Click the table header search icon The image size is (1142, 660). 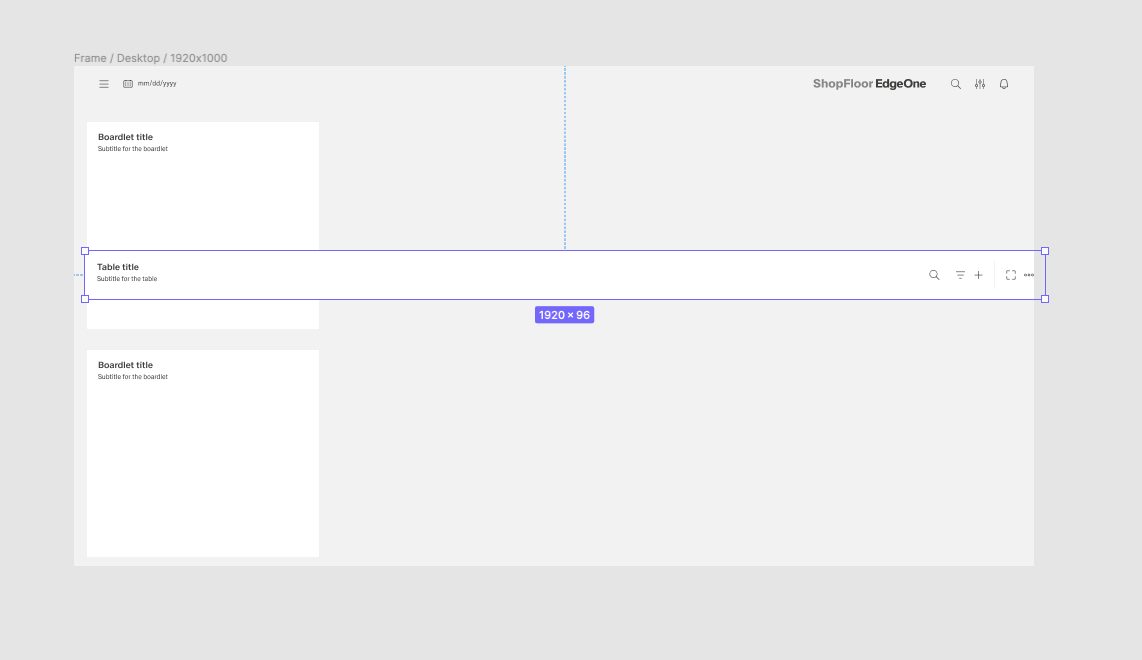[x=934, y=275]
